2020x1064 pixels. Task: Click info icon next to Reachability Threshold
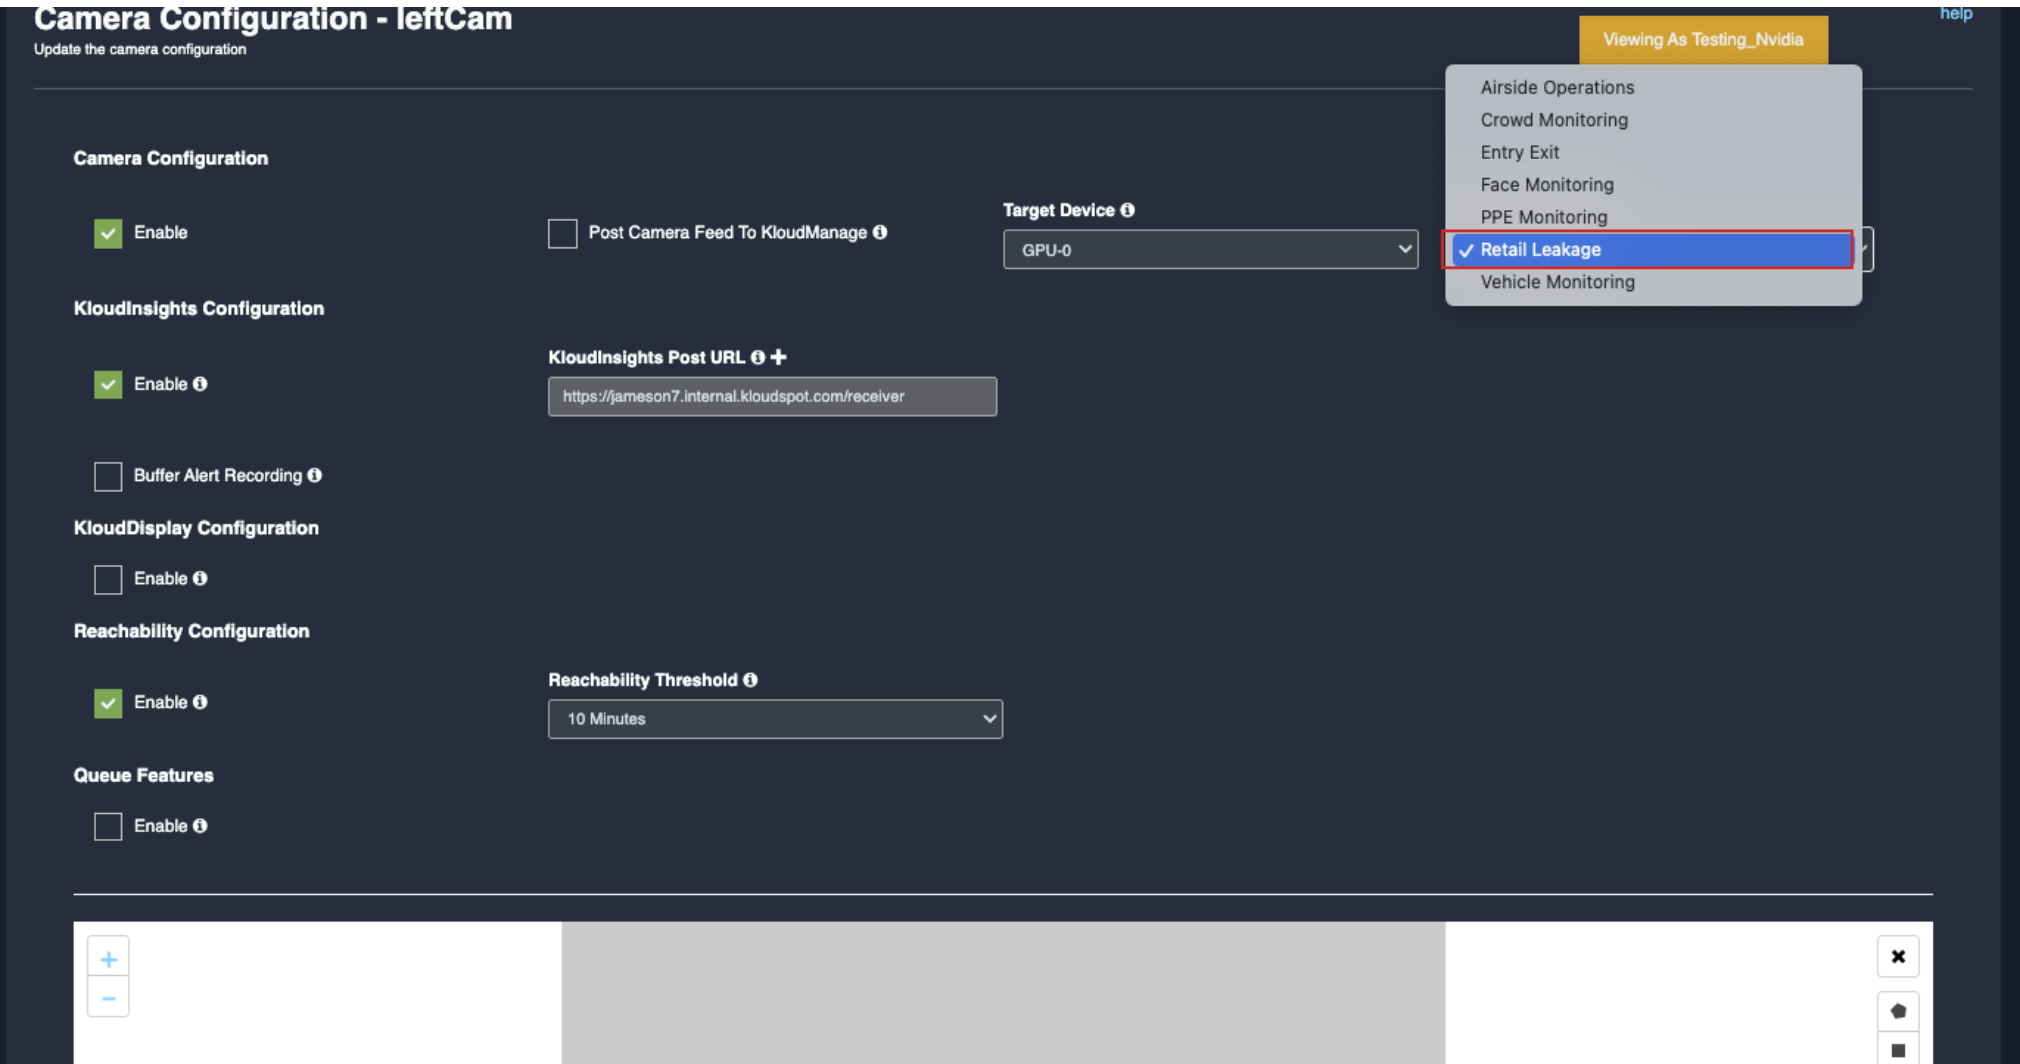tap(751, 680)
